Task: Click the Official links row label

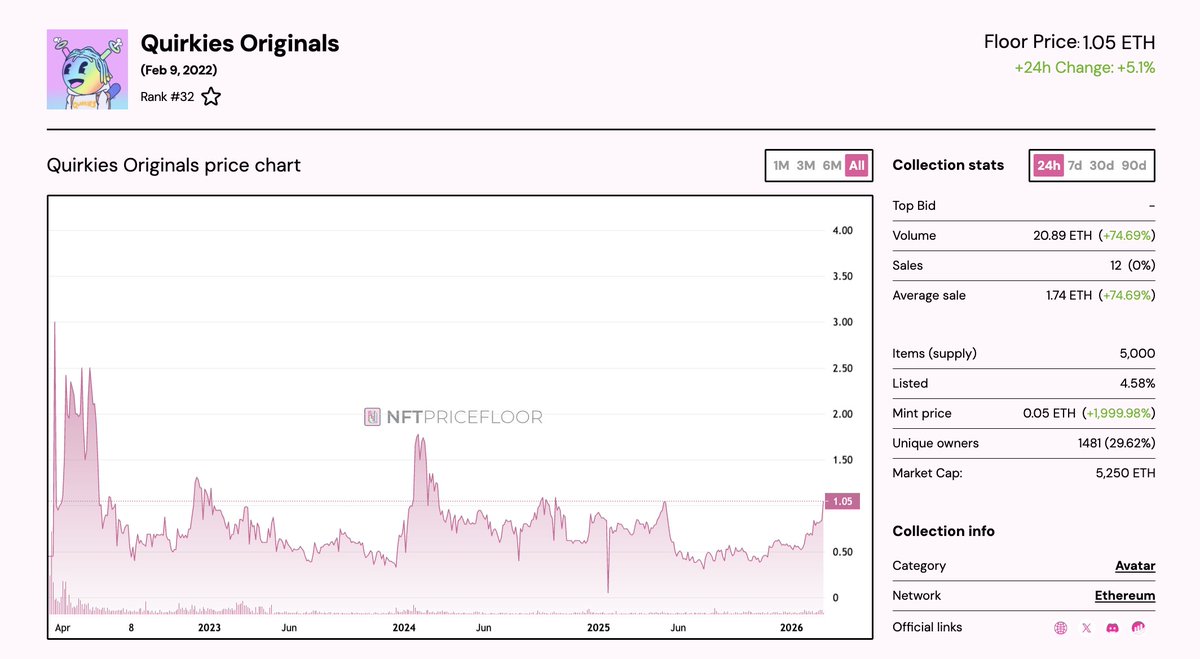Action: point(927,628)
